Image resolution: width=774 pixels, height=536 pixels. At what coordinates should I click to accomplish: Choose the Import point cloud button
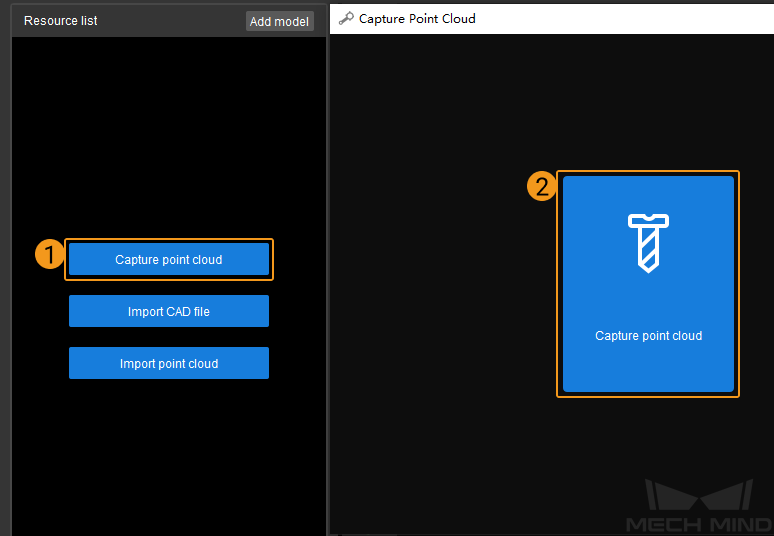(169, 363)
